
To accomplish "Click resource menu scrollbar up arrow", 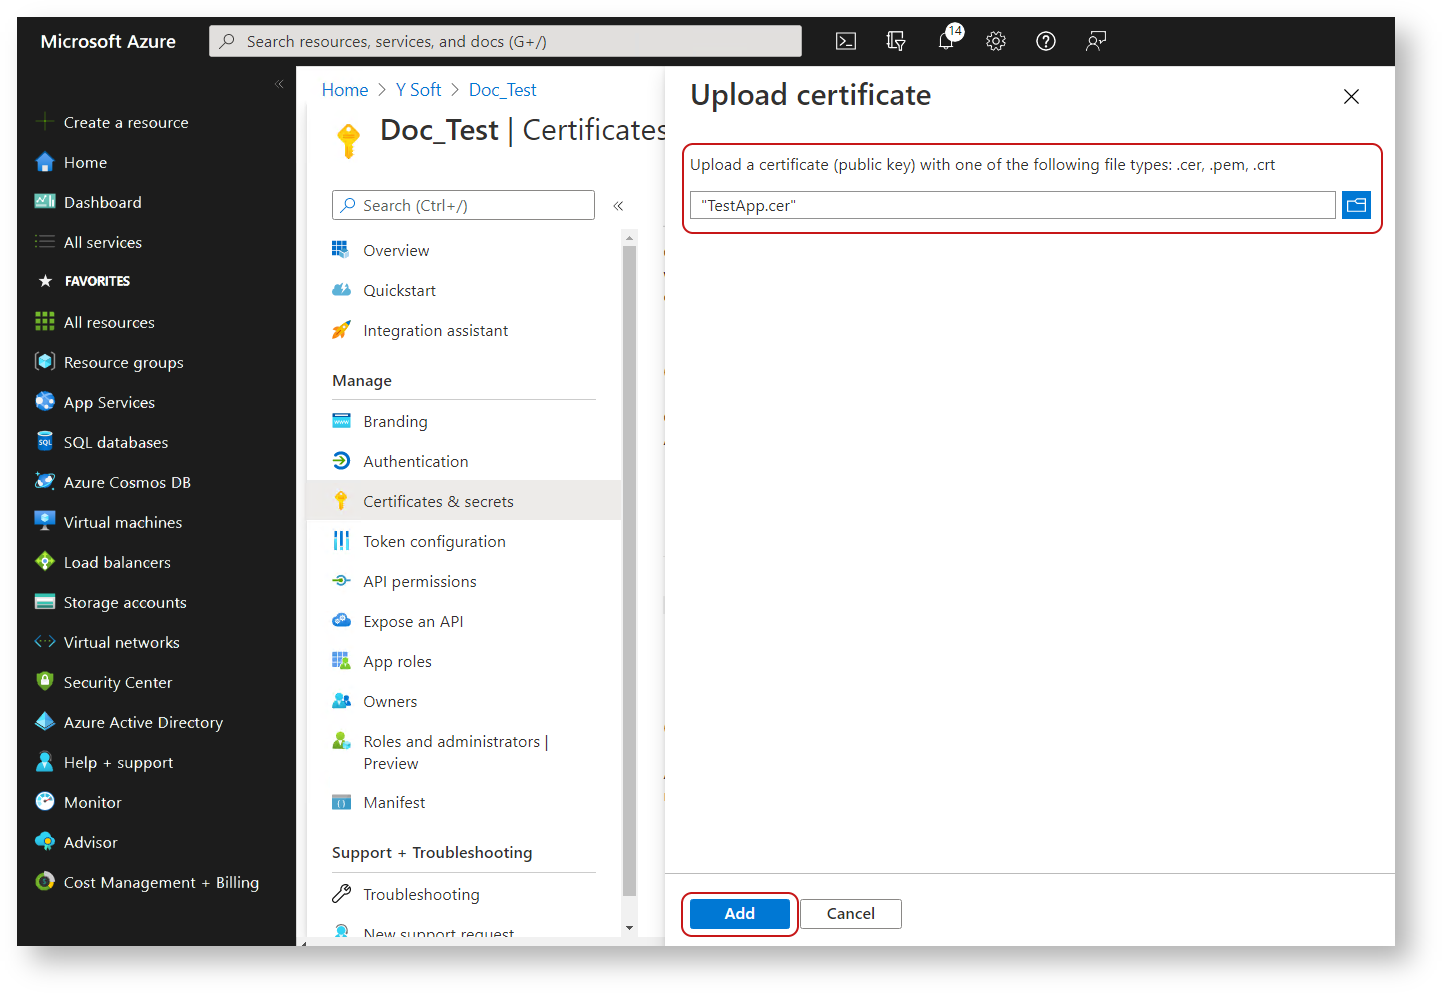I will tap(629, 238).
